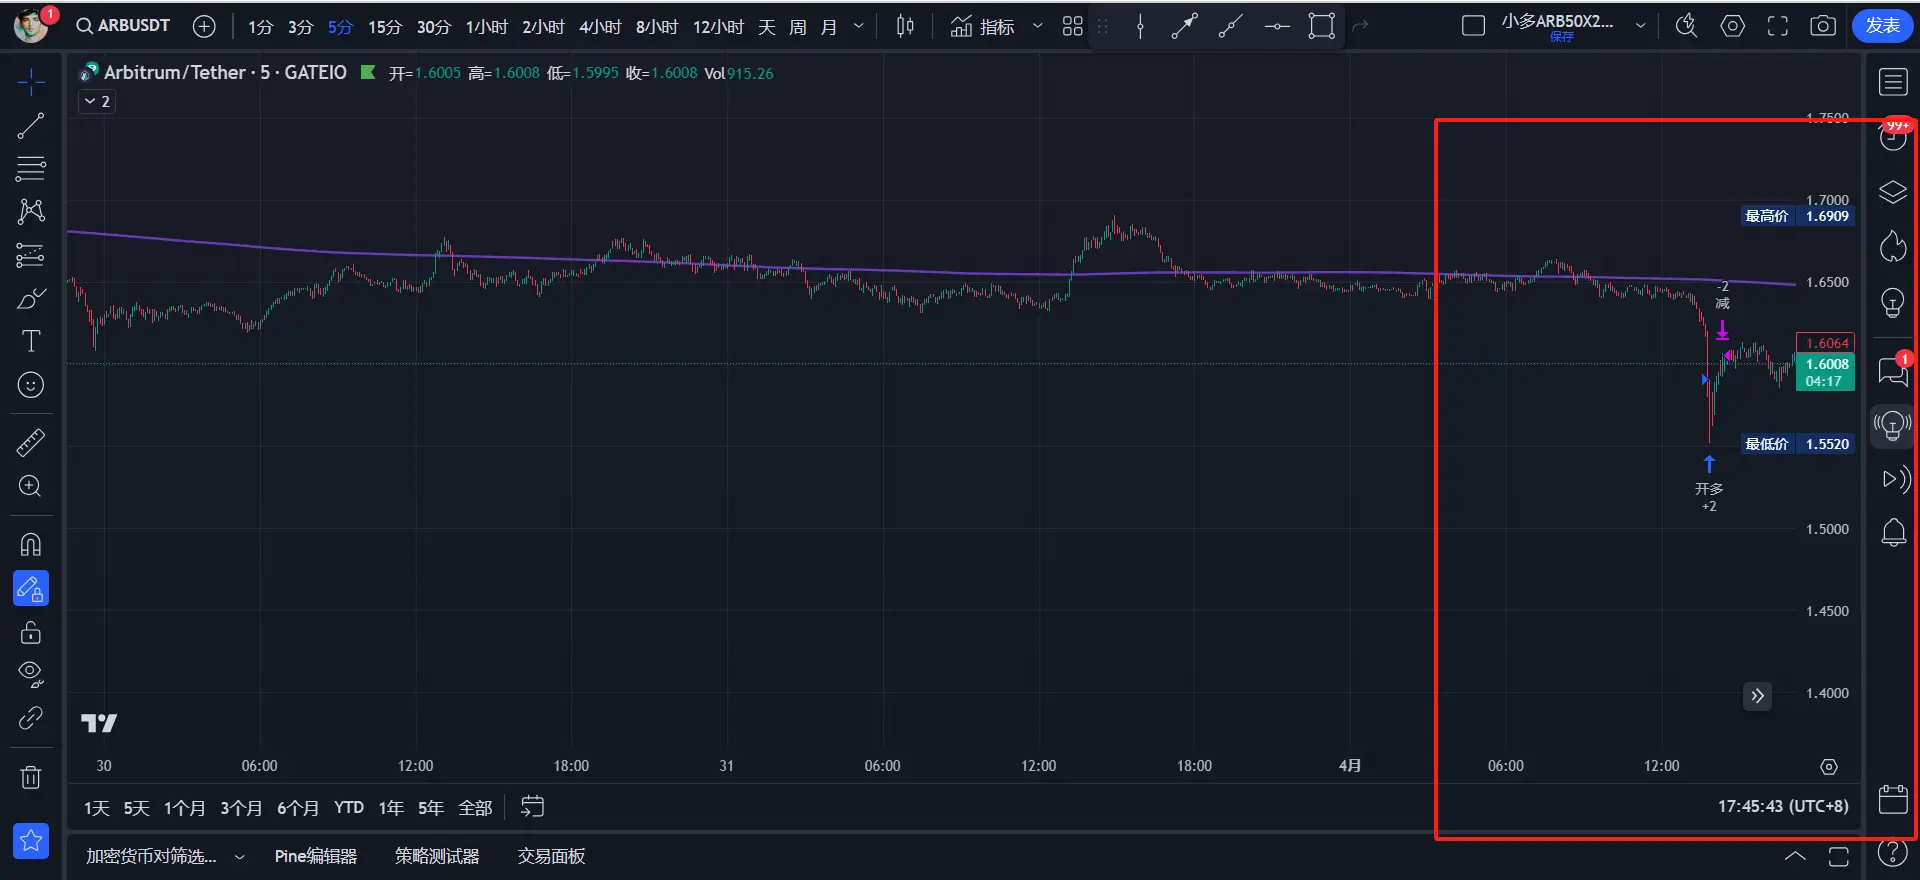The width and height of the screenshot is (1920, 880).
Task: Open the chart settings hexagon icon
Action: click(x=1732, y=26)
